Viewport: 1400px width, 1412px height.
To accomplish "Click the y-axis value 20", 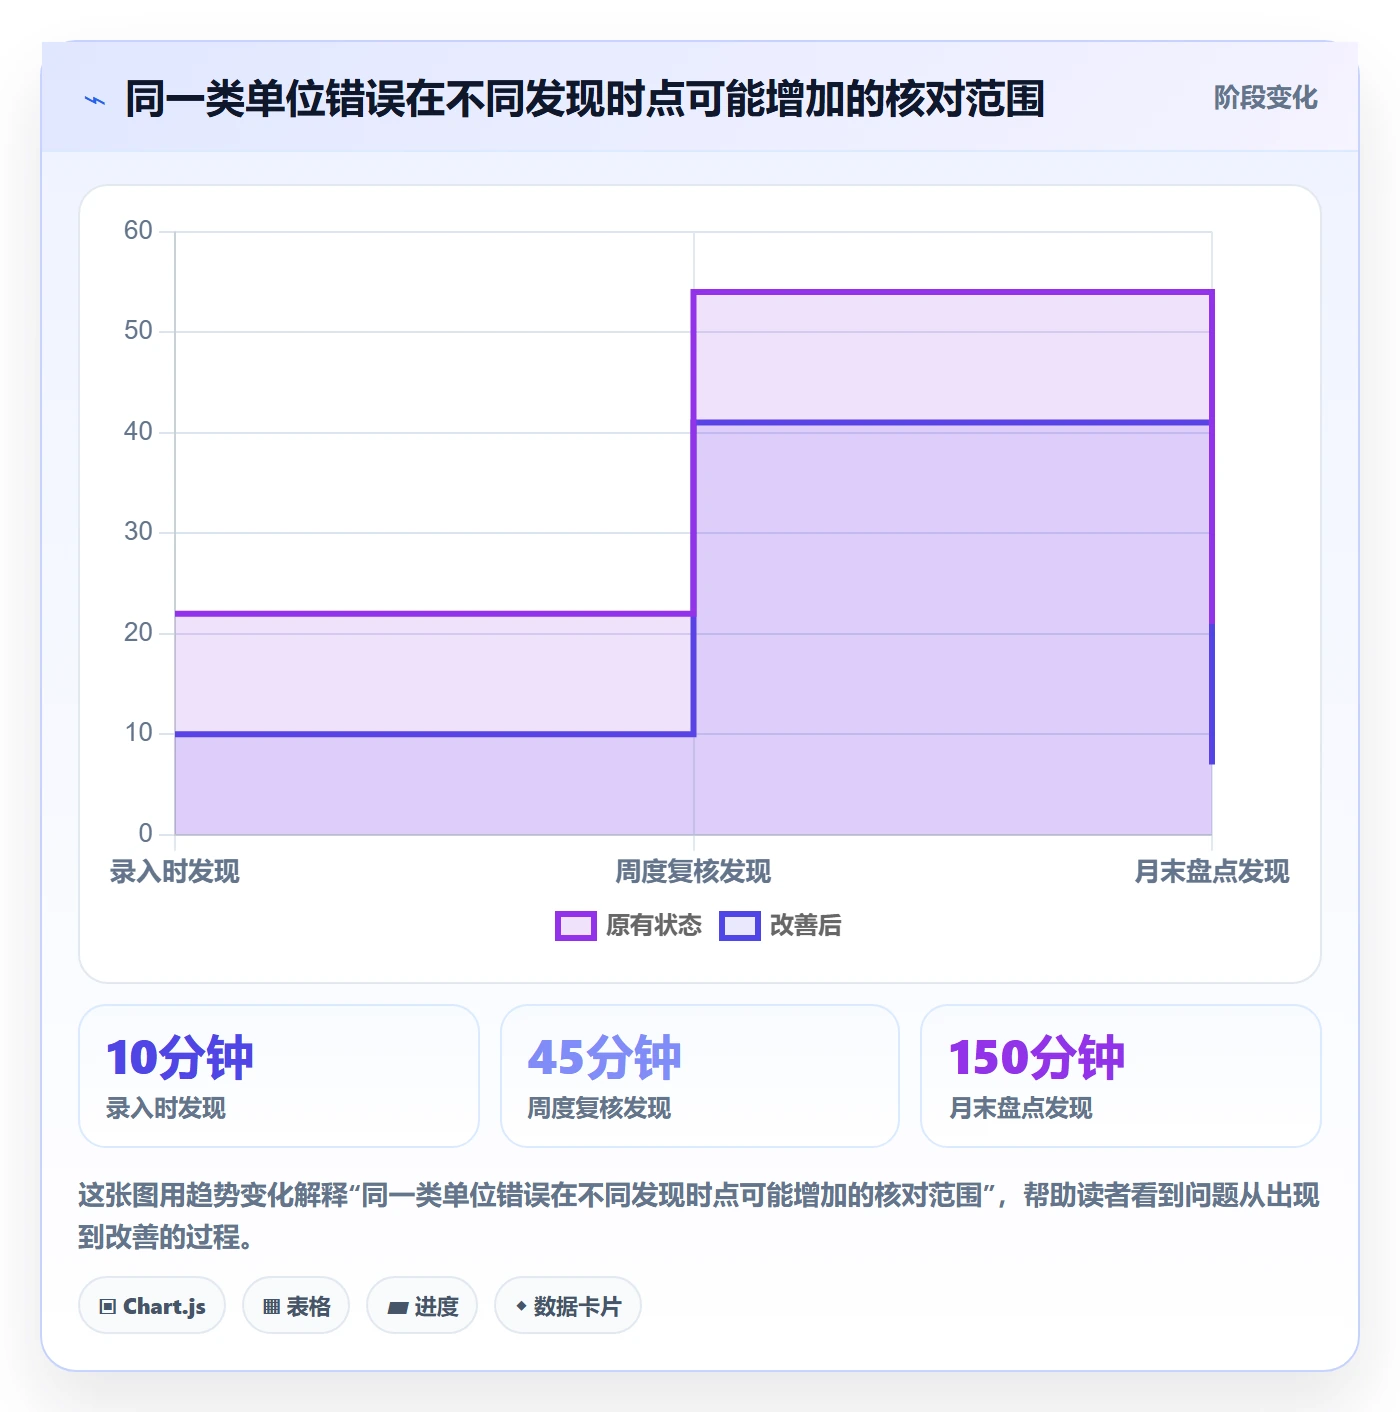I will pyautogui.click(x=138, y=633).
